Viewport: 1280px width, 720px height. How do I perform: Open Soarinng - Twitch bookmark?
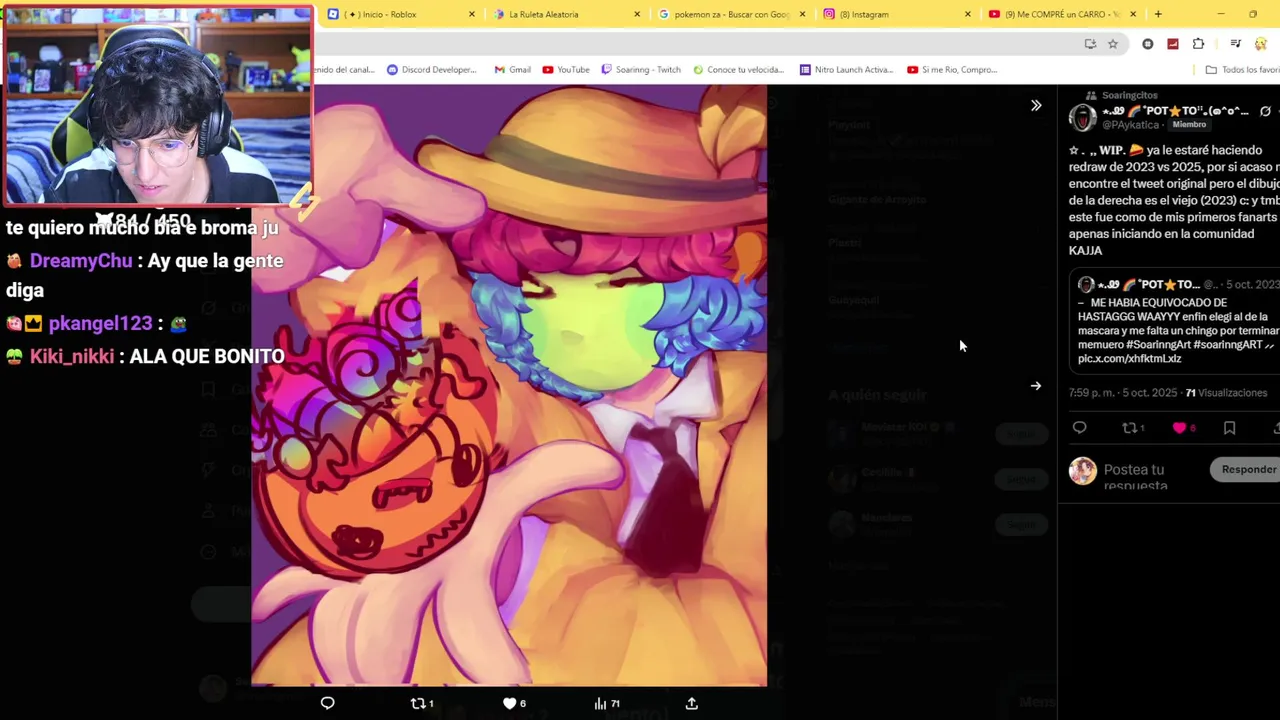(641, 70)
